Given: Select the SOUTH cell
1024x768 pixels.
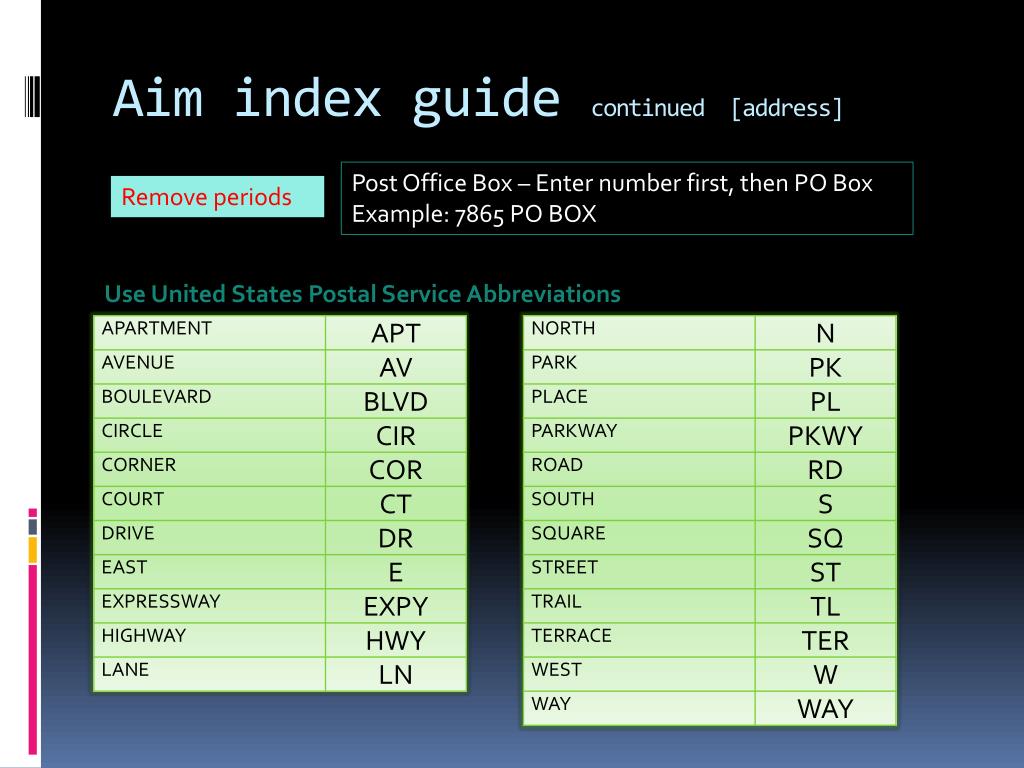Looking at the screenshot, I should (639, 504).
